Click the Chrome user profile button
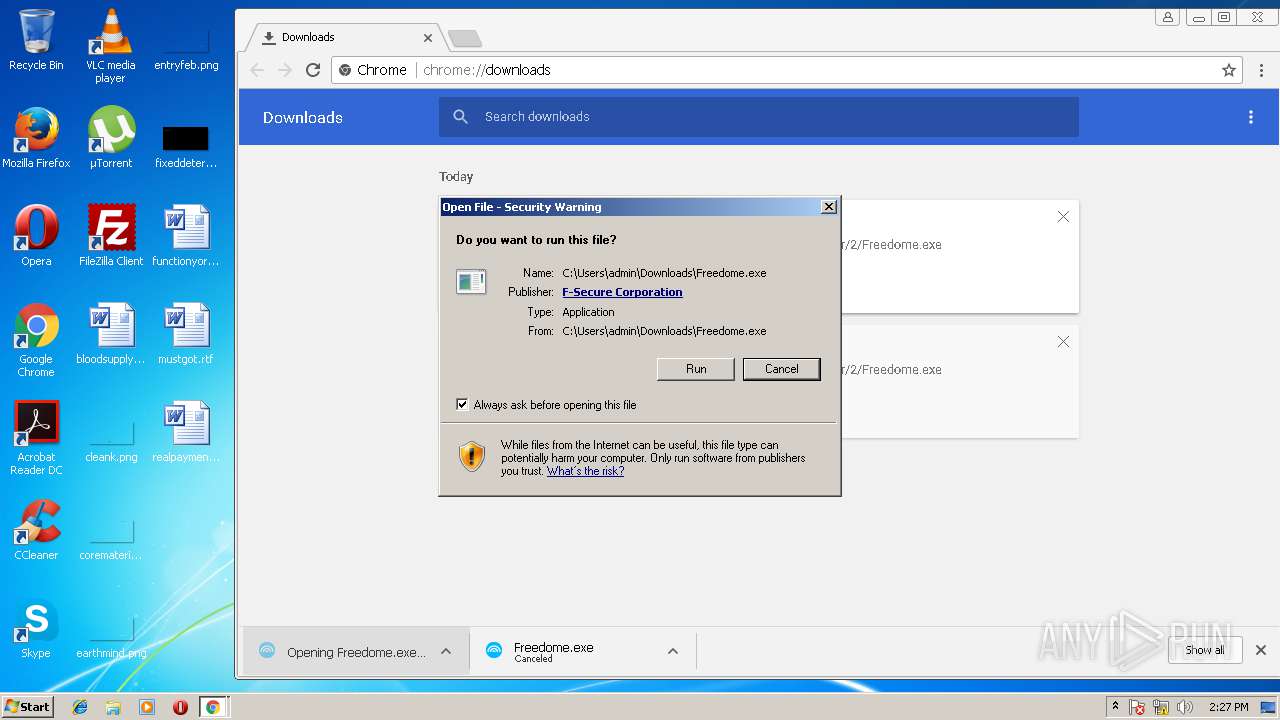The image size is (1280, 720). [1167, 17]
